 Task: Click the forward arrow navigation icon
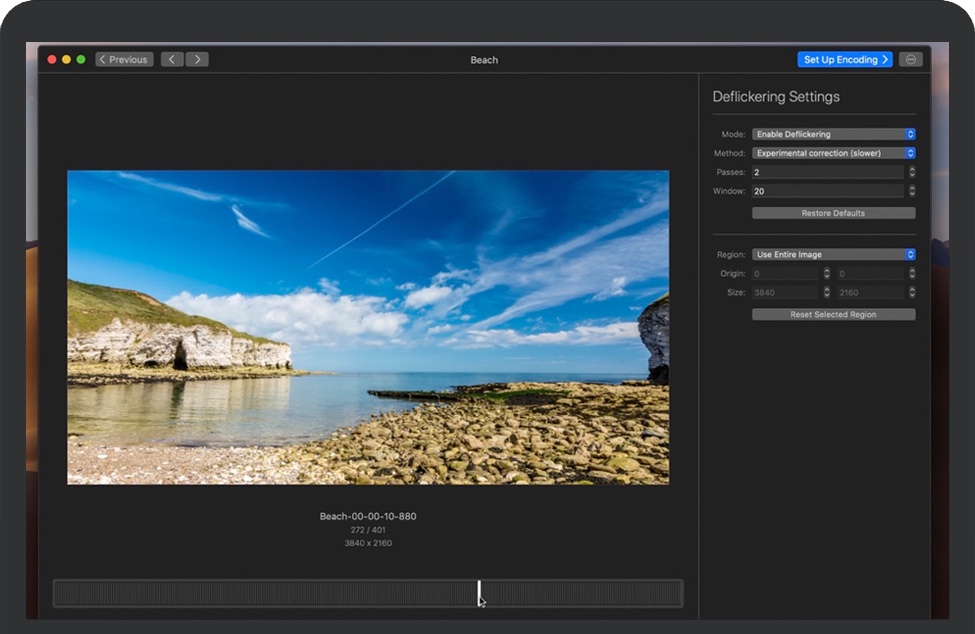tap(197, 60)
